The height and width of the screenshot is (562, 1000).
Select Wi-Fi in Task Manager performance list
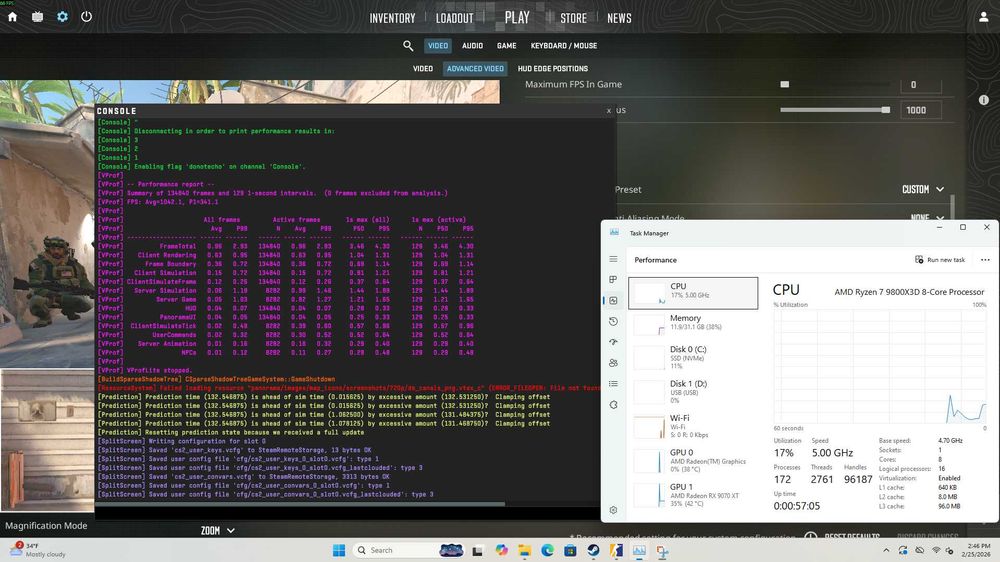coord(693,426)
